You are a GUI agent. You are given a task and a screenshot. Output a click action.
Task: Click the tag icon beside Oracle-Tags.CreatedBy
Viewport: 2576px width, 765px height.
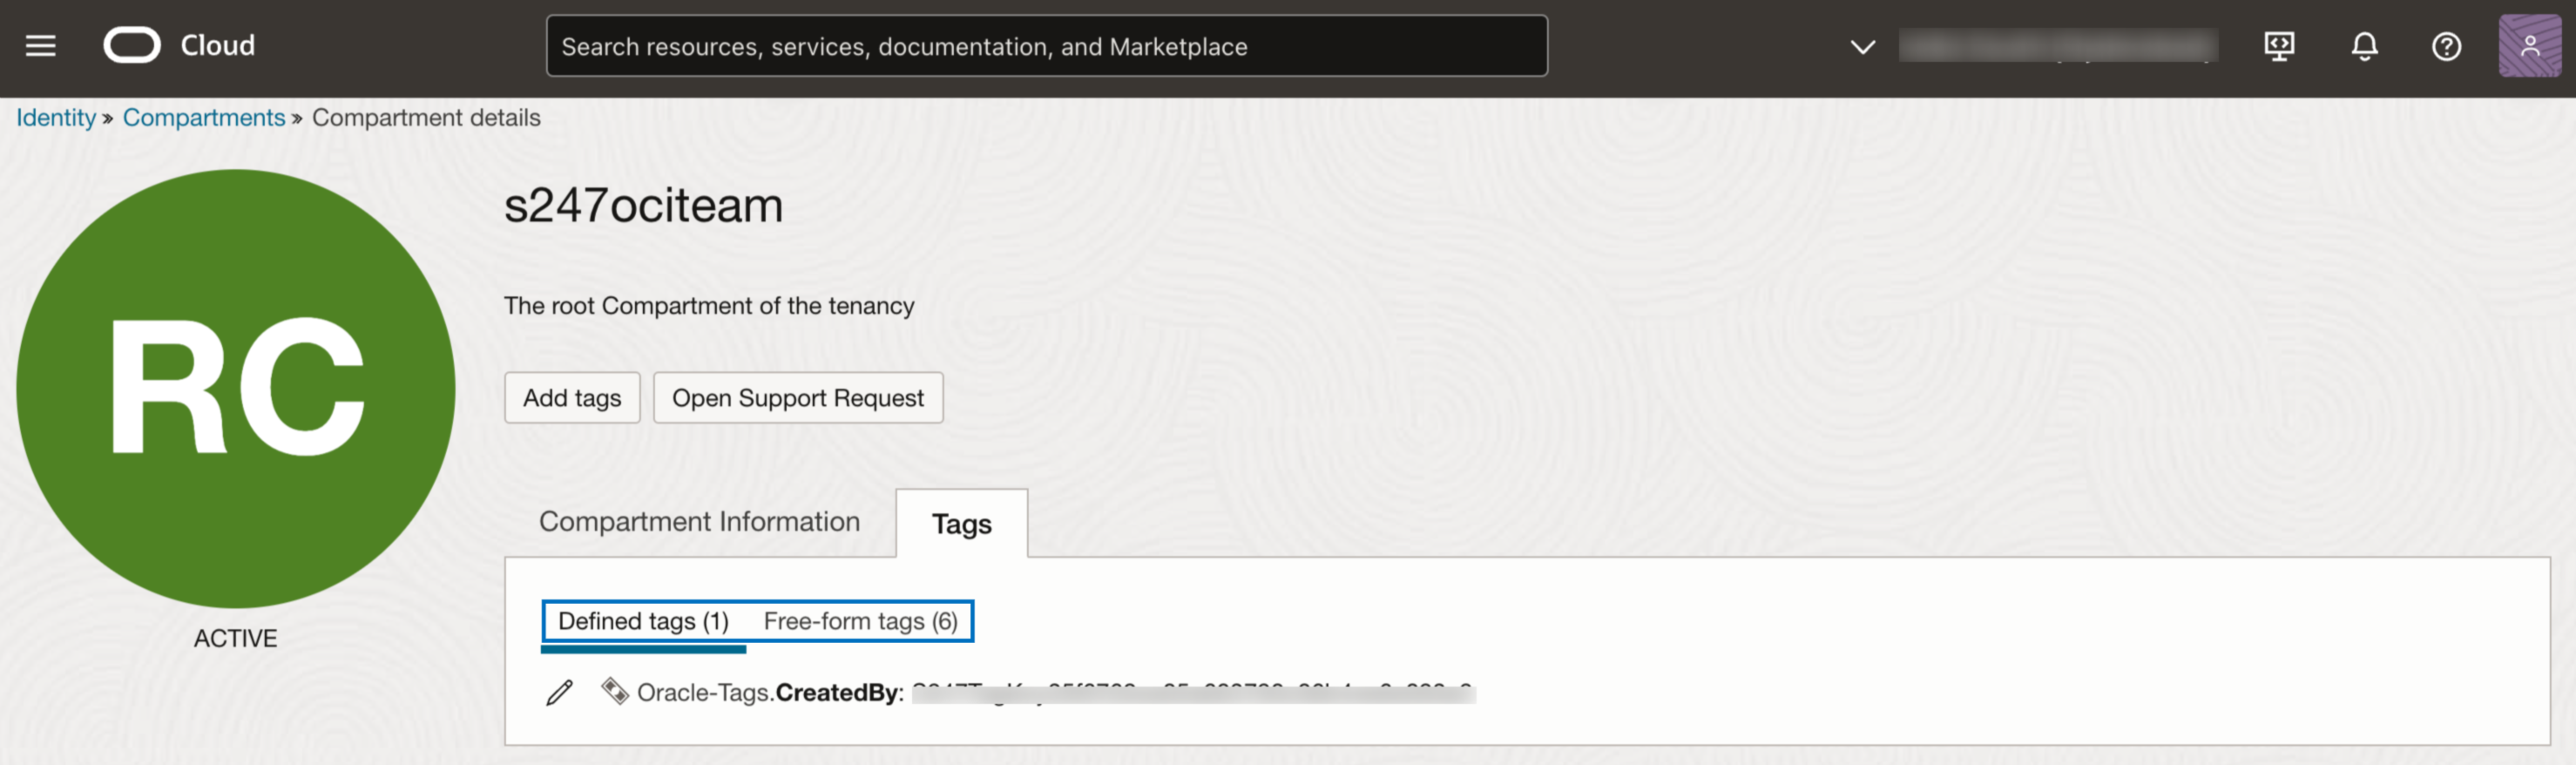pos(614,691)
